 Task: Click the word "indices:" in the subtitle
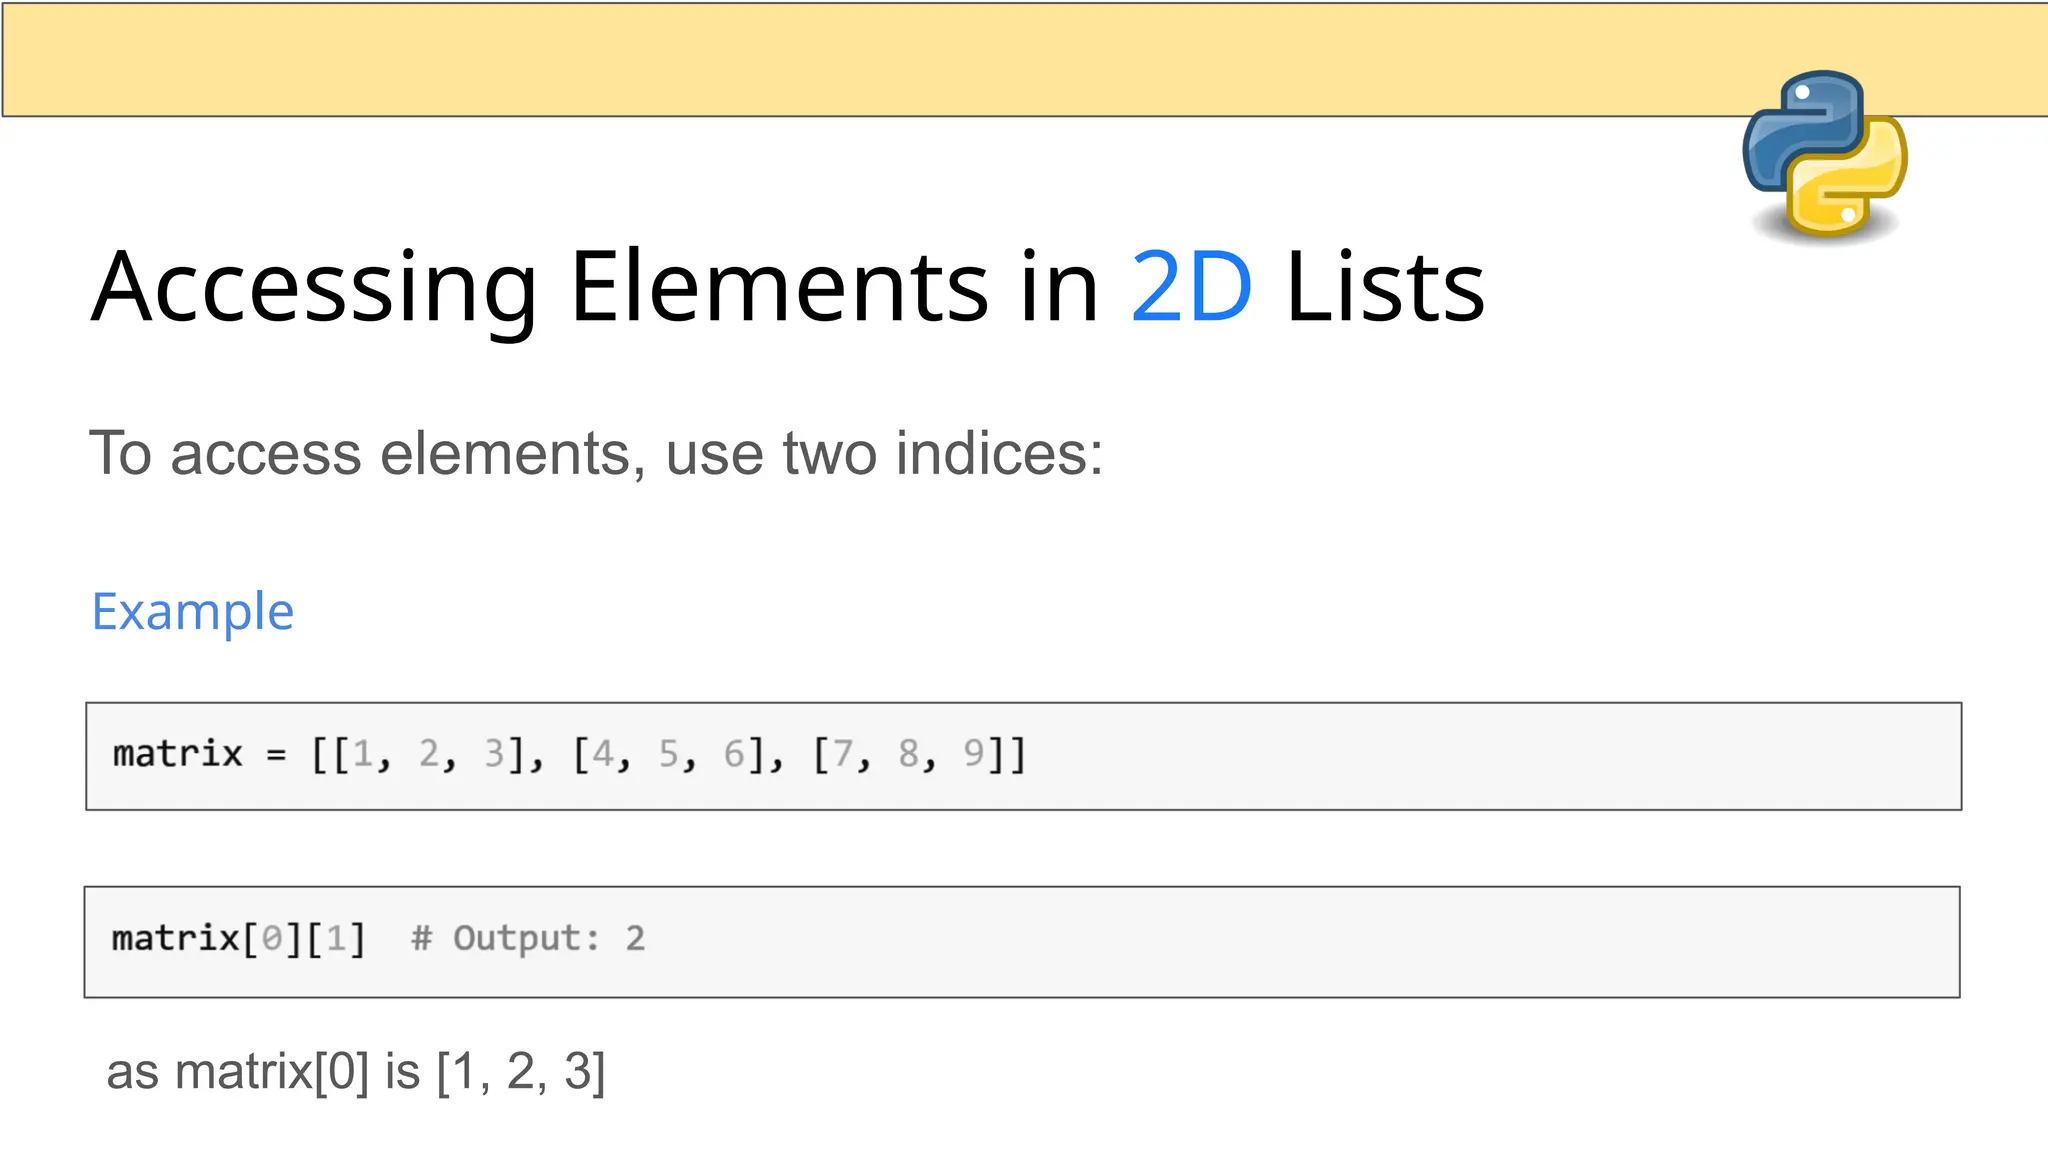[999, 453]
